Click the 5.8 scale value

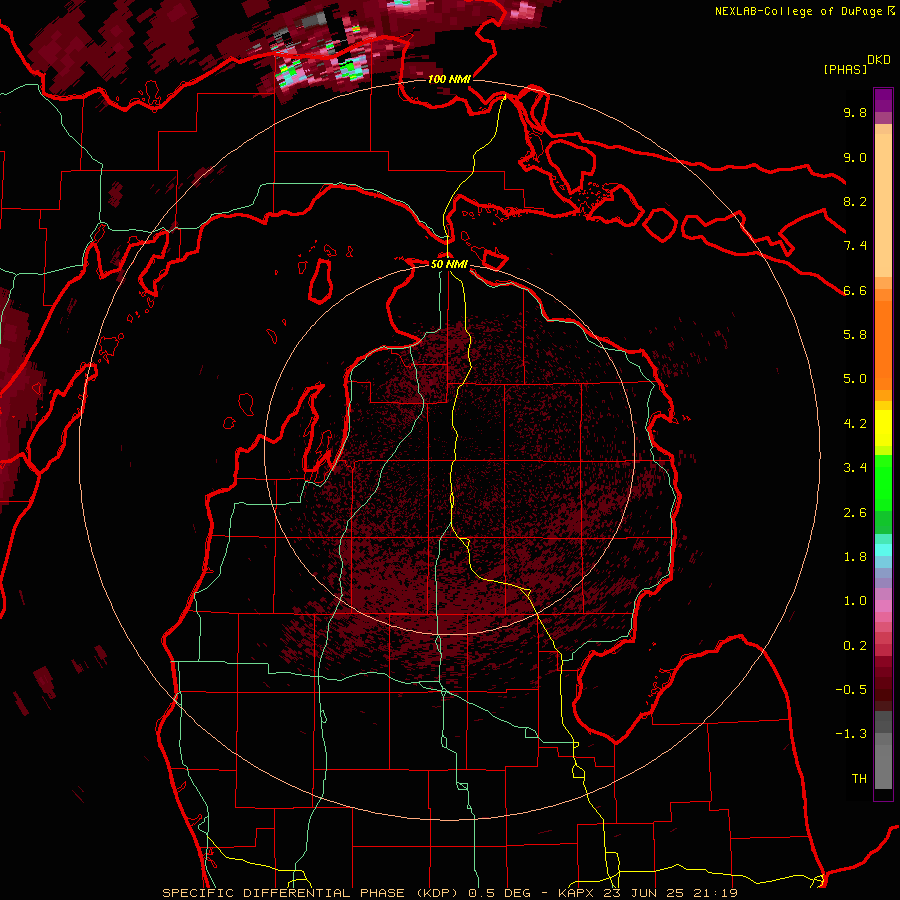tap(855, 335)
